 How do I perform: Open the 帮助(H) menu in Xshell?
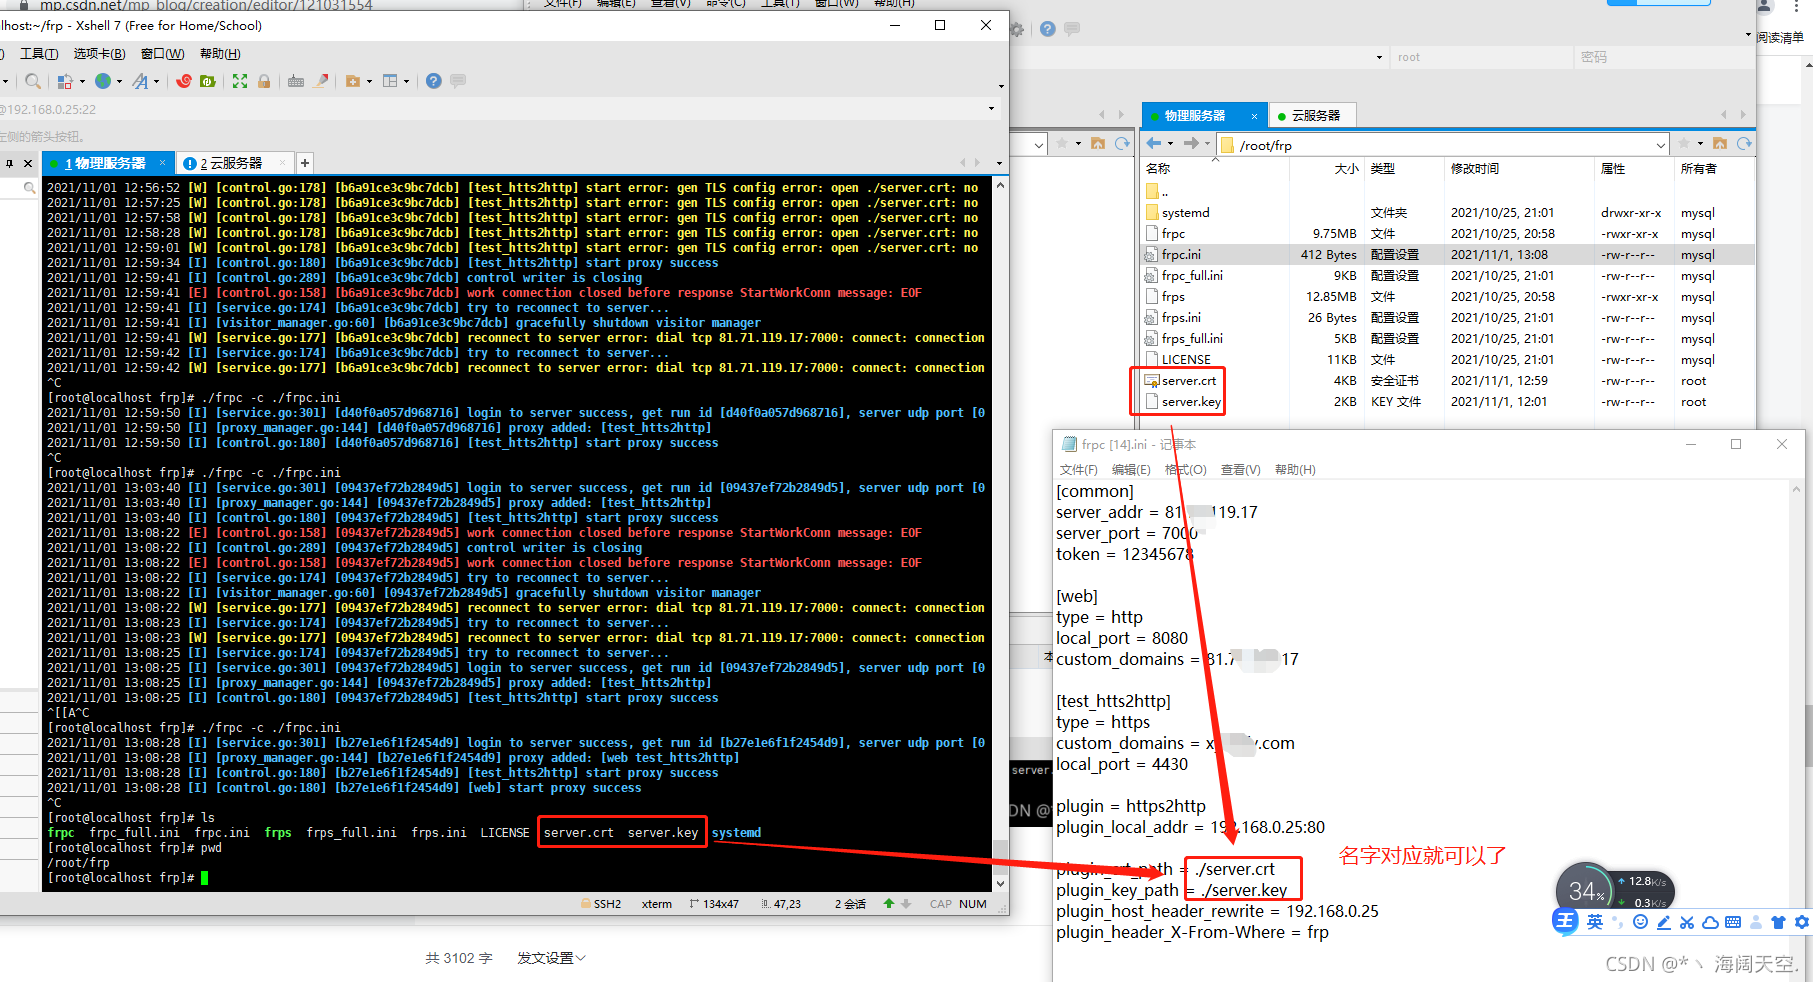click(x=220, y=54)
